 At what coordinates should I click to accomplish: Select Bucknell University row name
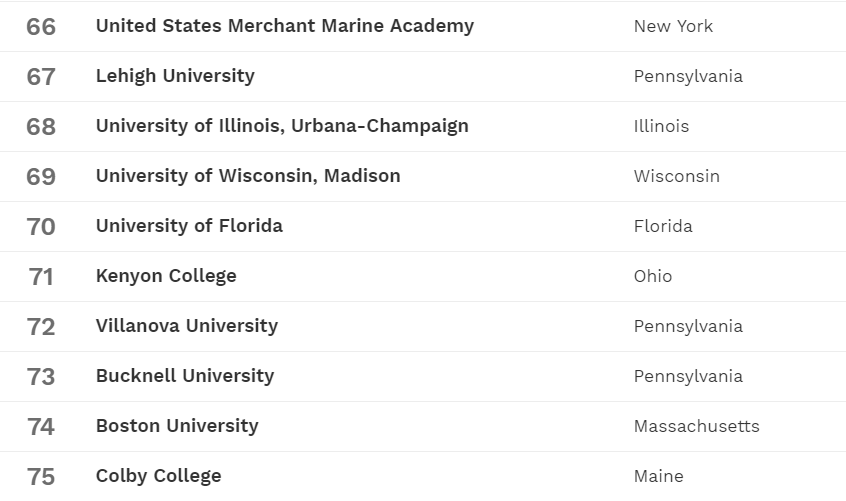[185, 376]
